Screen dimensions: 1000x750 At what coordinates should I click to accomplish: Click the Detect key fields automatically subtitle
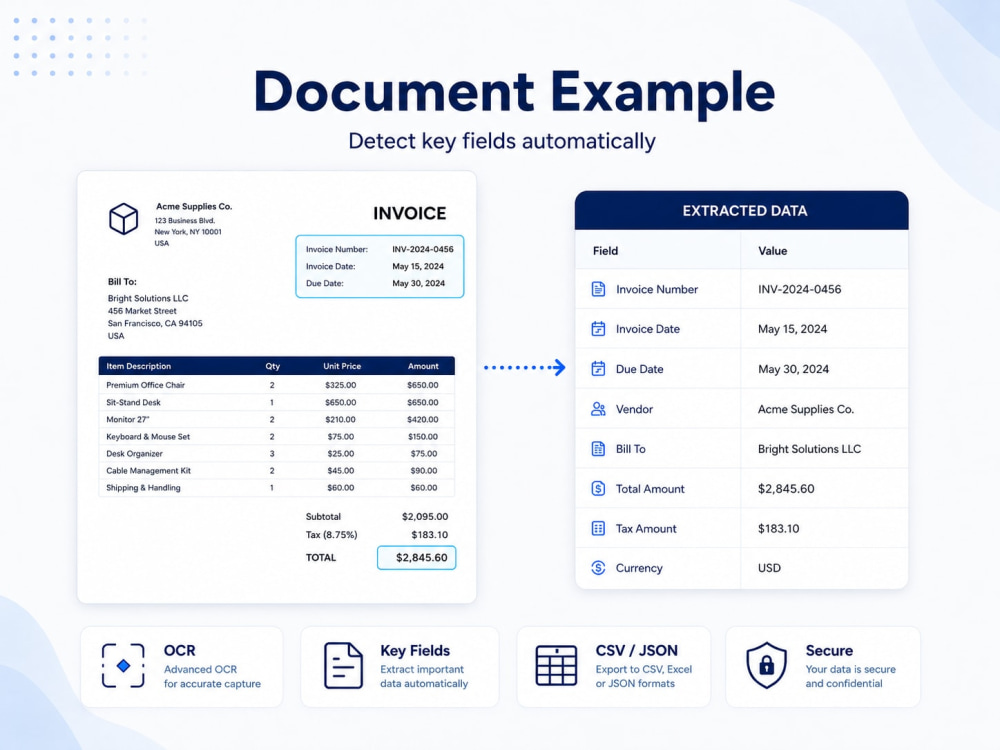pyautogui.click(x=502, y=142)
